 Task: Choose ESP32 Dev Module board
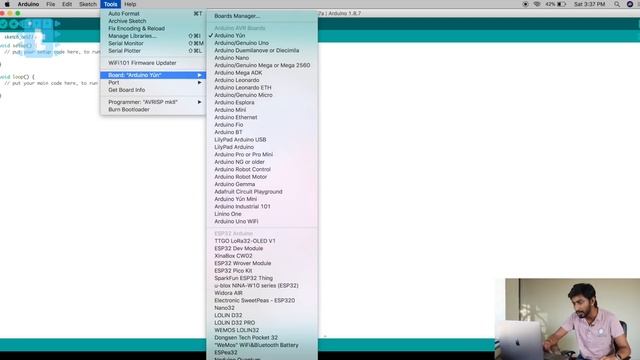pos(262,248)
